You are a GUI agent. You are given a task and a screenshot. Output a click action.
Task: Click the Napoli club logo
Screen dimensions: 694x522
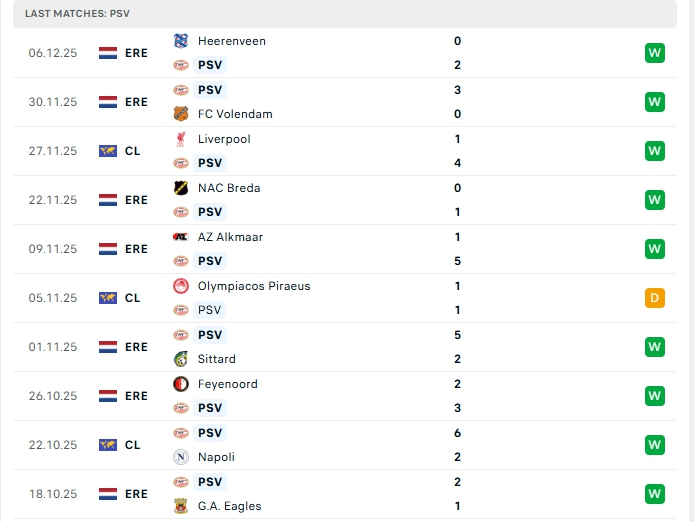pos(181,457)
